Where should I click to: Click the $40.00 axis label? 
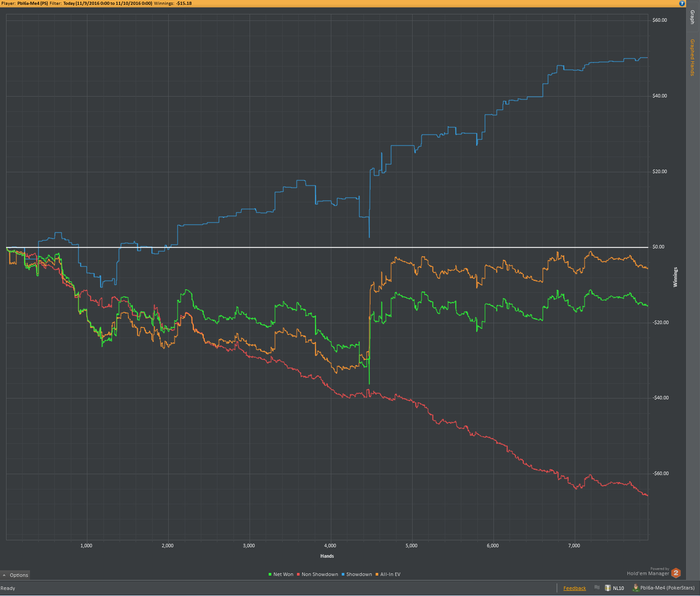coord(659,96)
